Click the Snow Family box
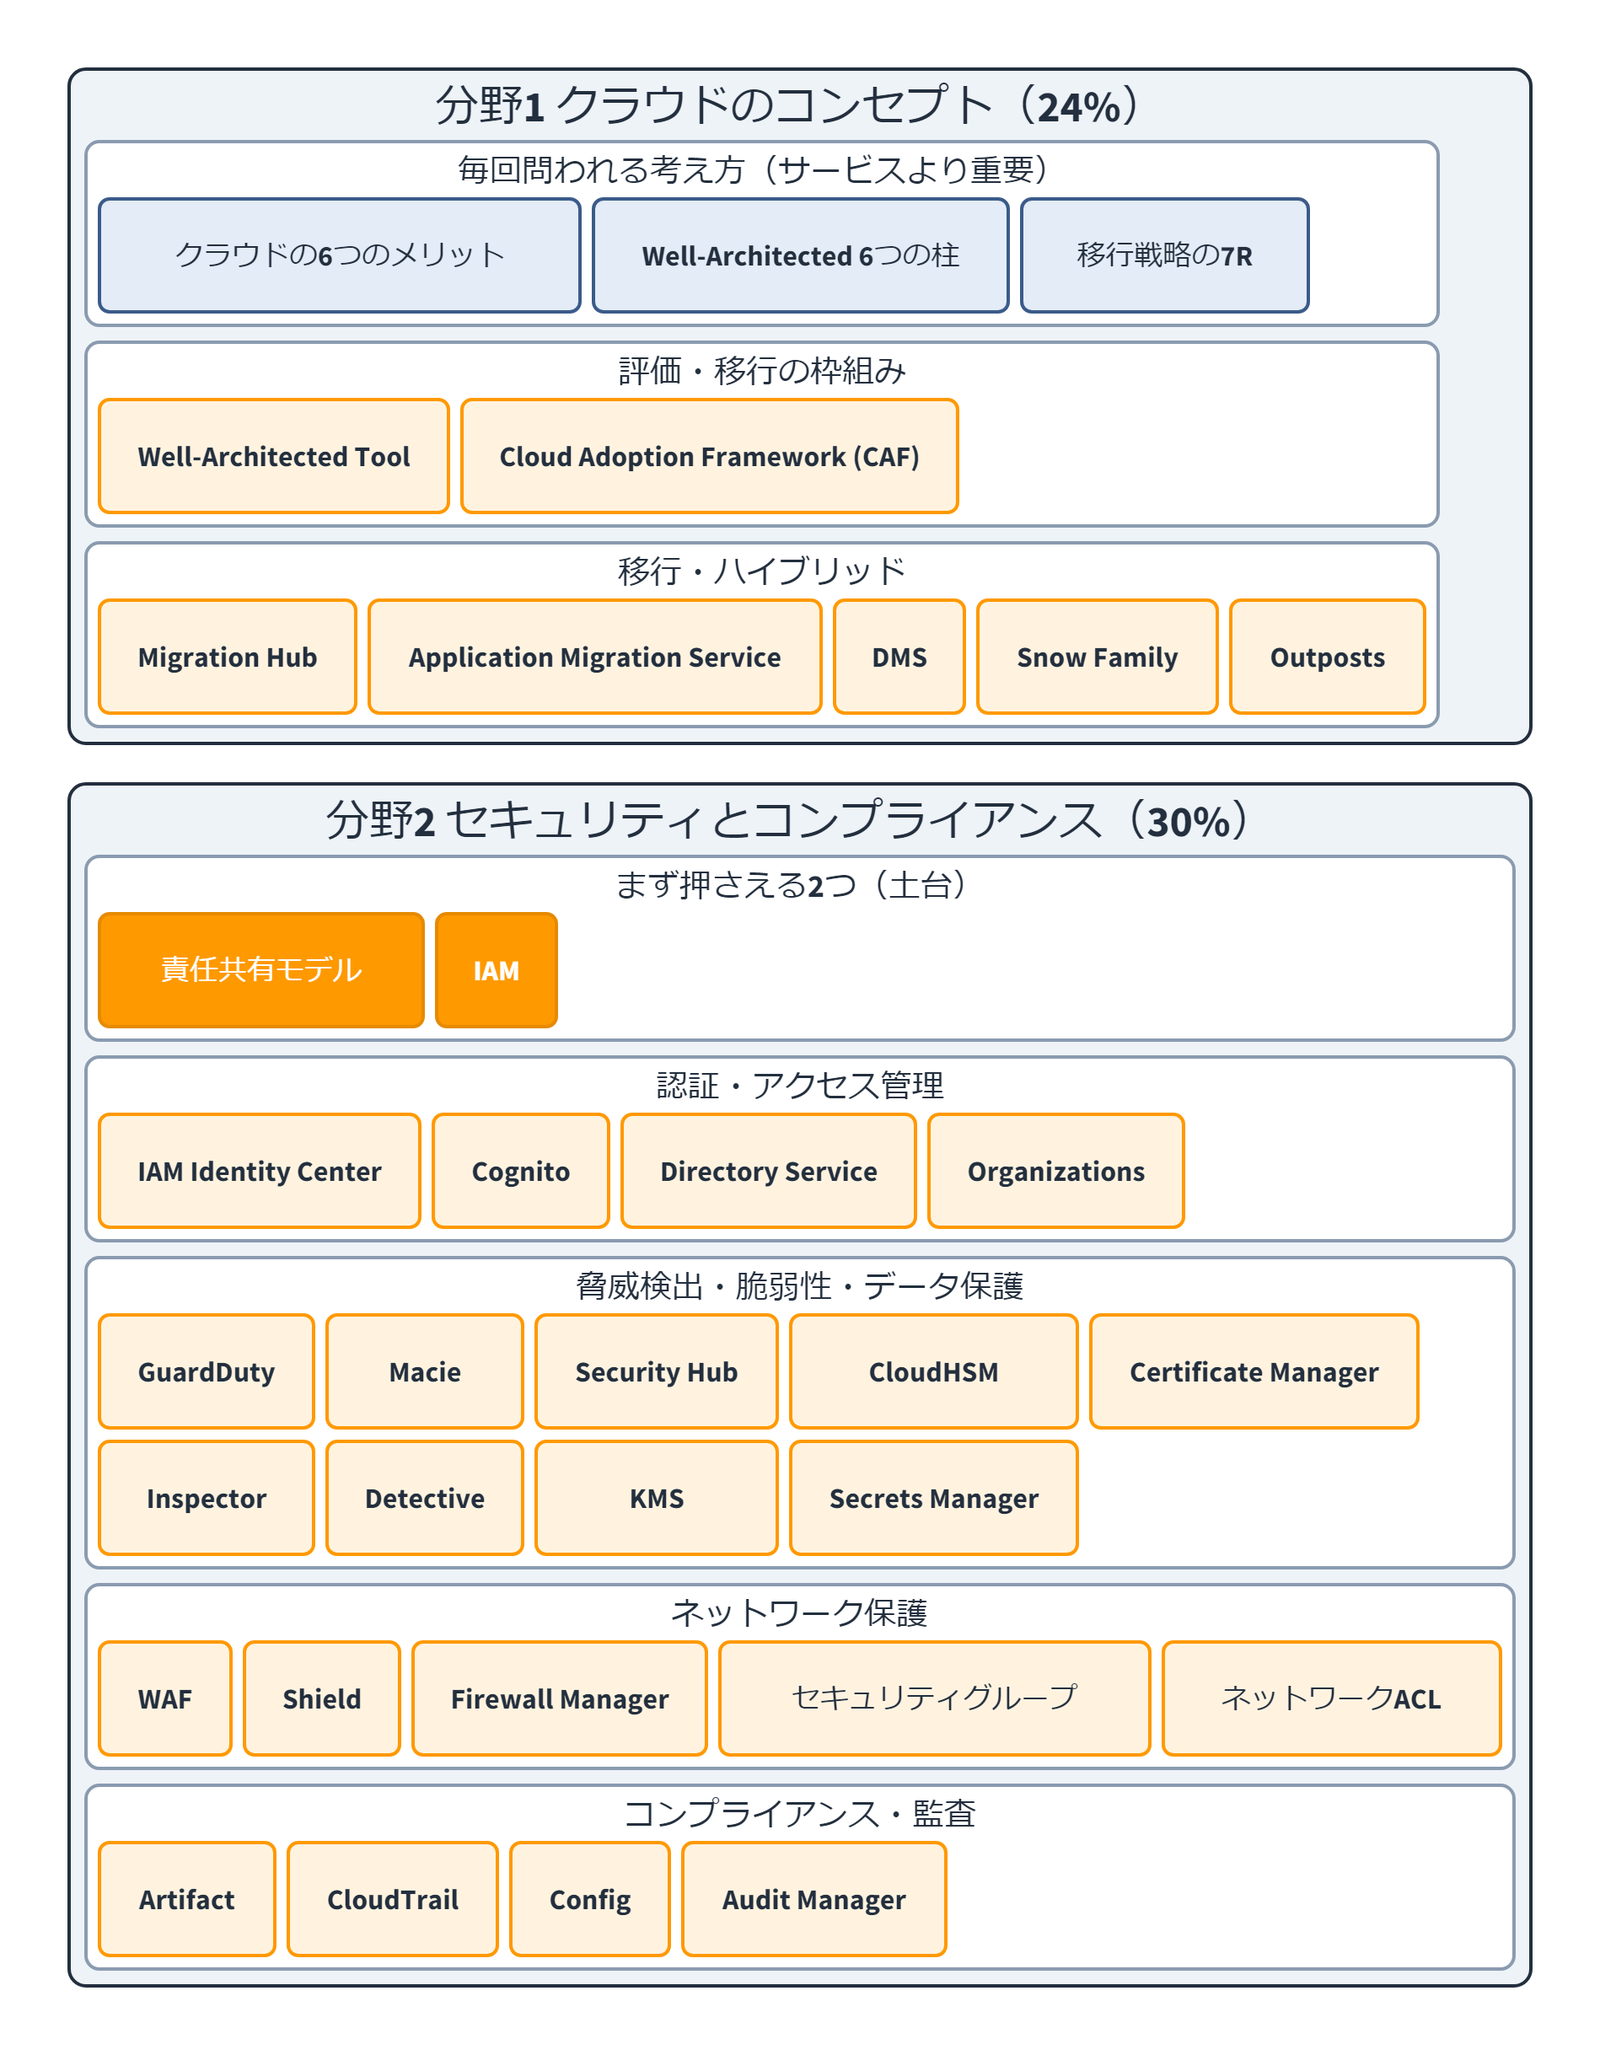 point(1097,657)
